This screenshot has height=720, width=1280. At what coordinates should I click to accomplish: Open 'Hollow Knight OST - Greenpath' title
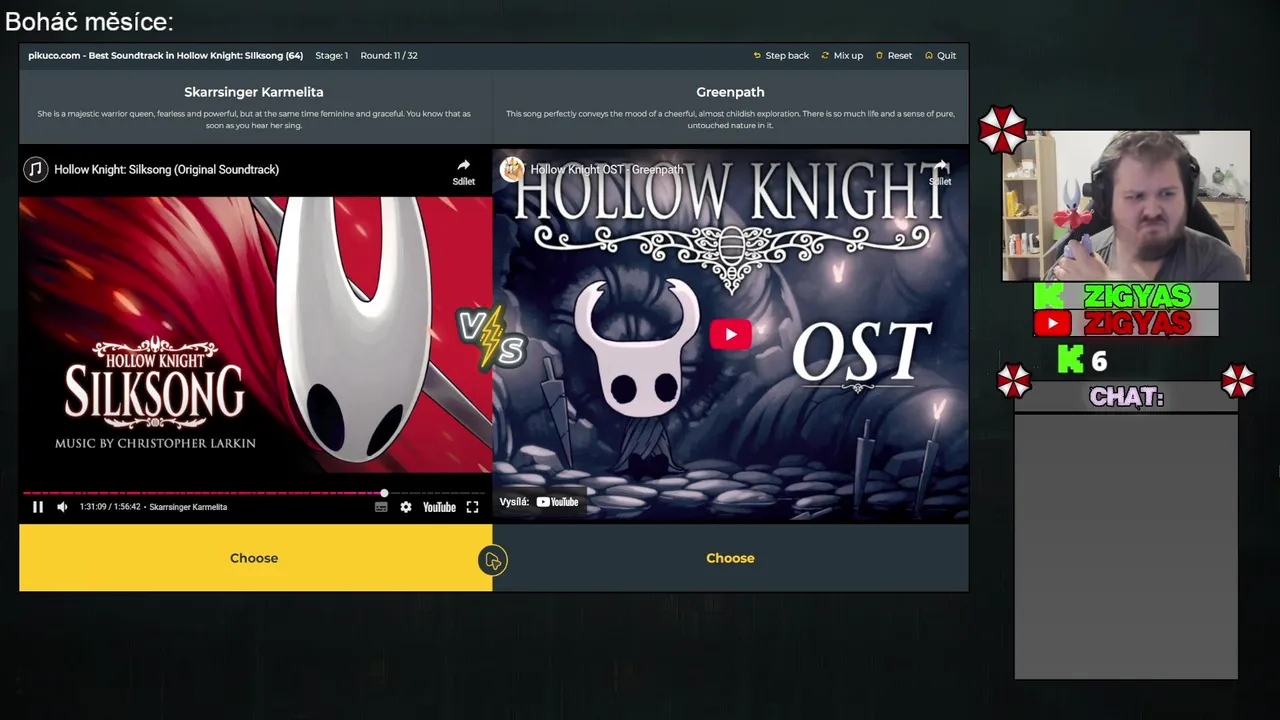coord(607,169)
